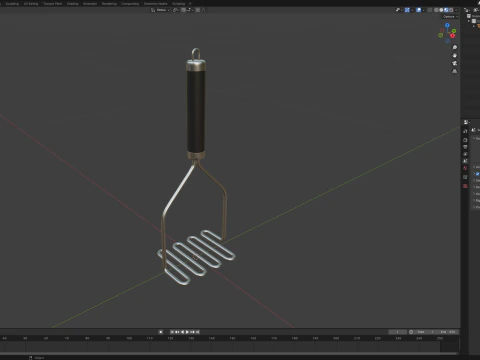
Task: Open the proportional editing falloff menu
Action: [203, 10]
